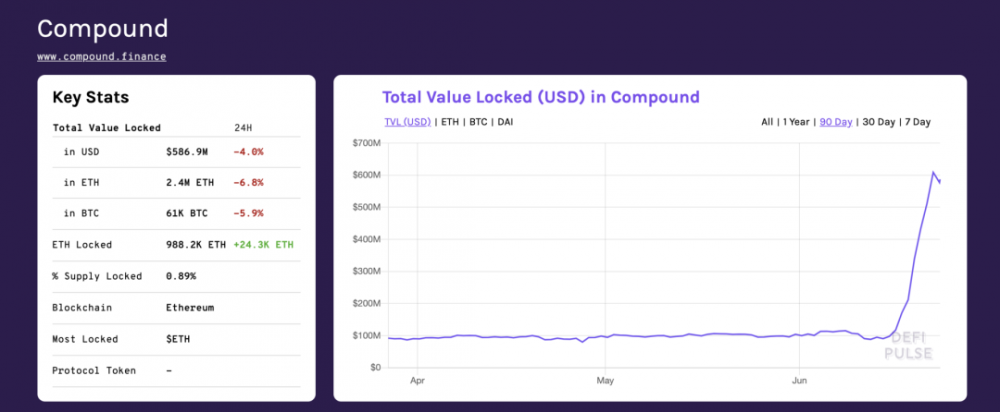This screenshot has width=1000, height=412.
Task: Switch chart denomination to DAI
Action: coord(507,122)
